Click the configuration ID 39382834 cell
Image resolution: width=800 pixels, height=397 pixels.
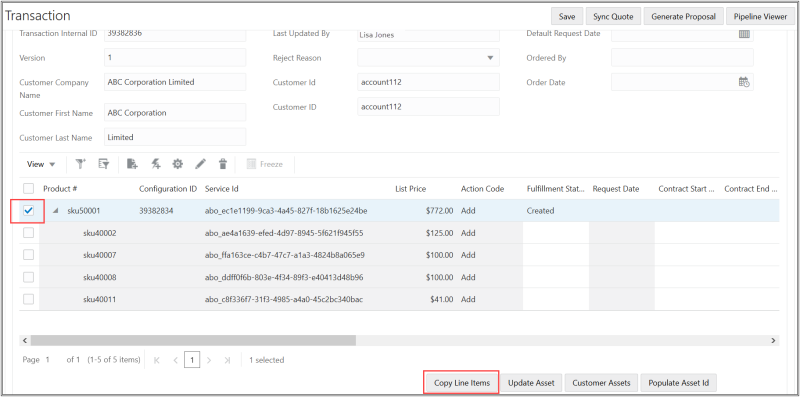(156, 211)
